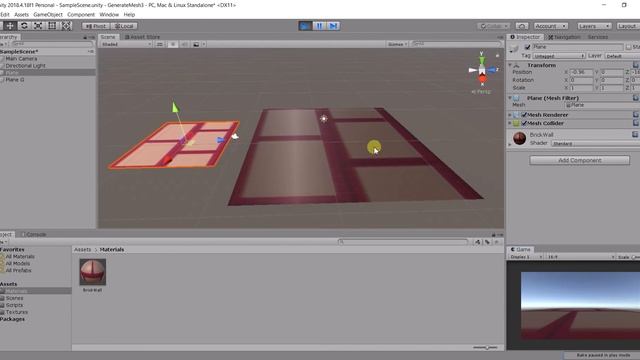
Task: Adjust the Project icon size slider
Action: pyautogui.click(x=486, y=347)
